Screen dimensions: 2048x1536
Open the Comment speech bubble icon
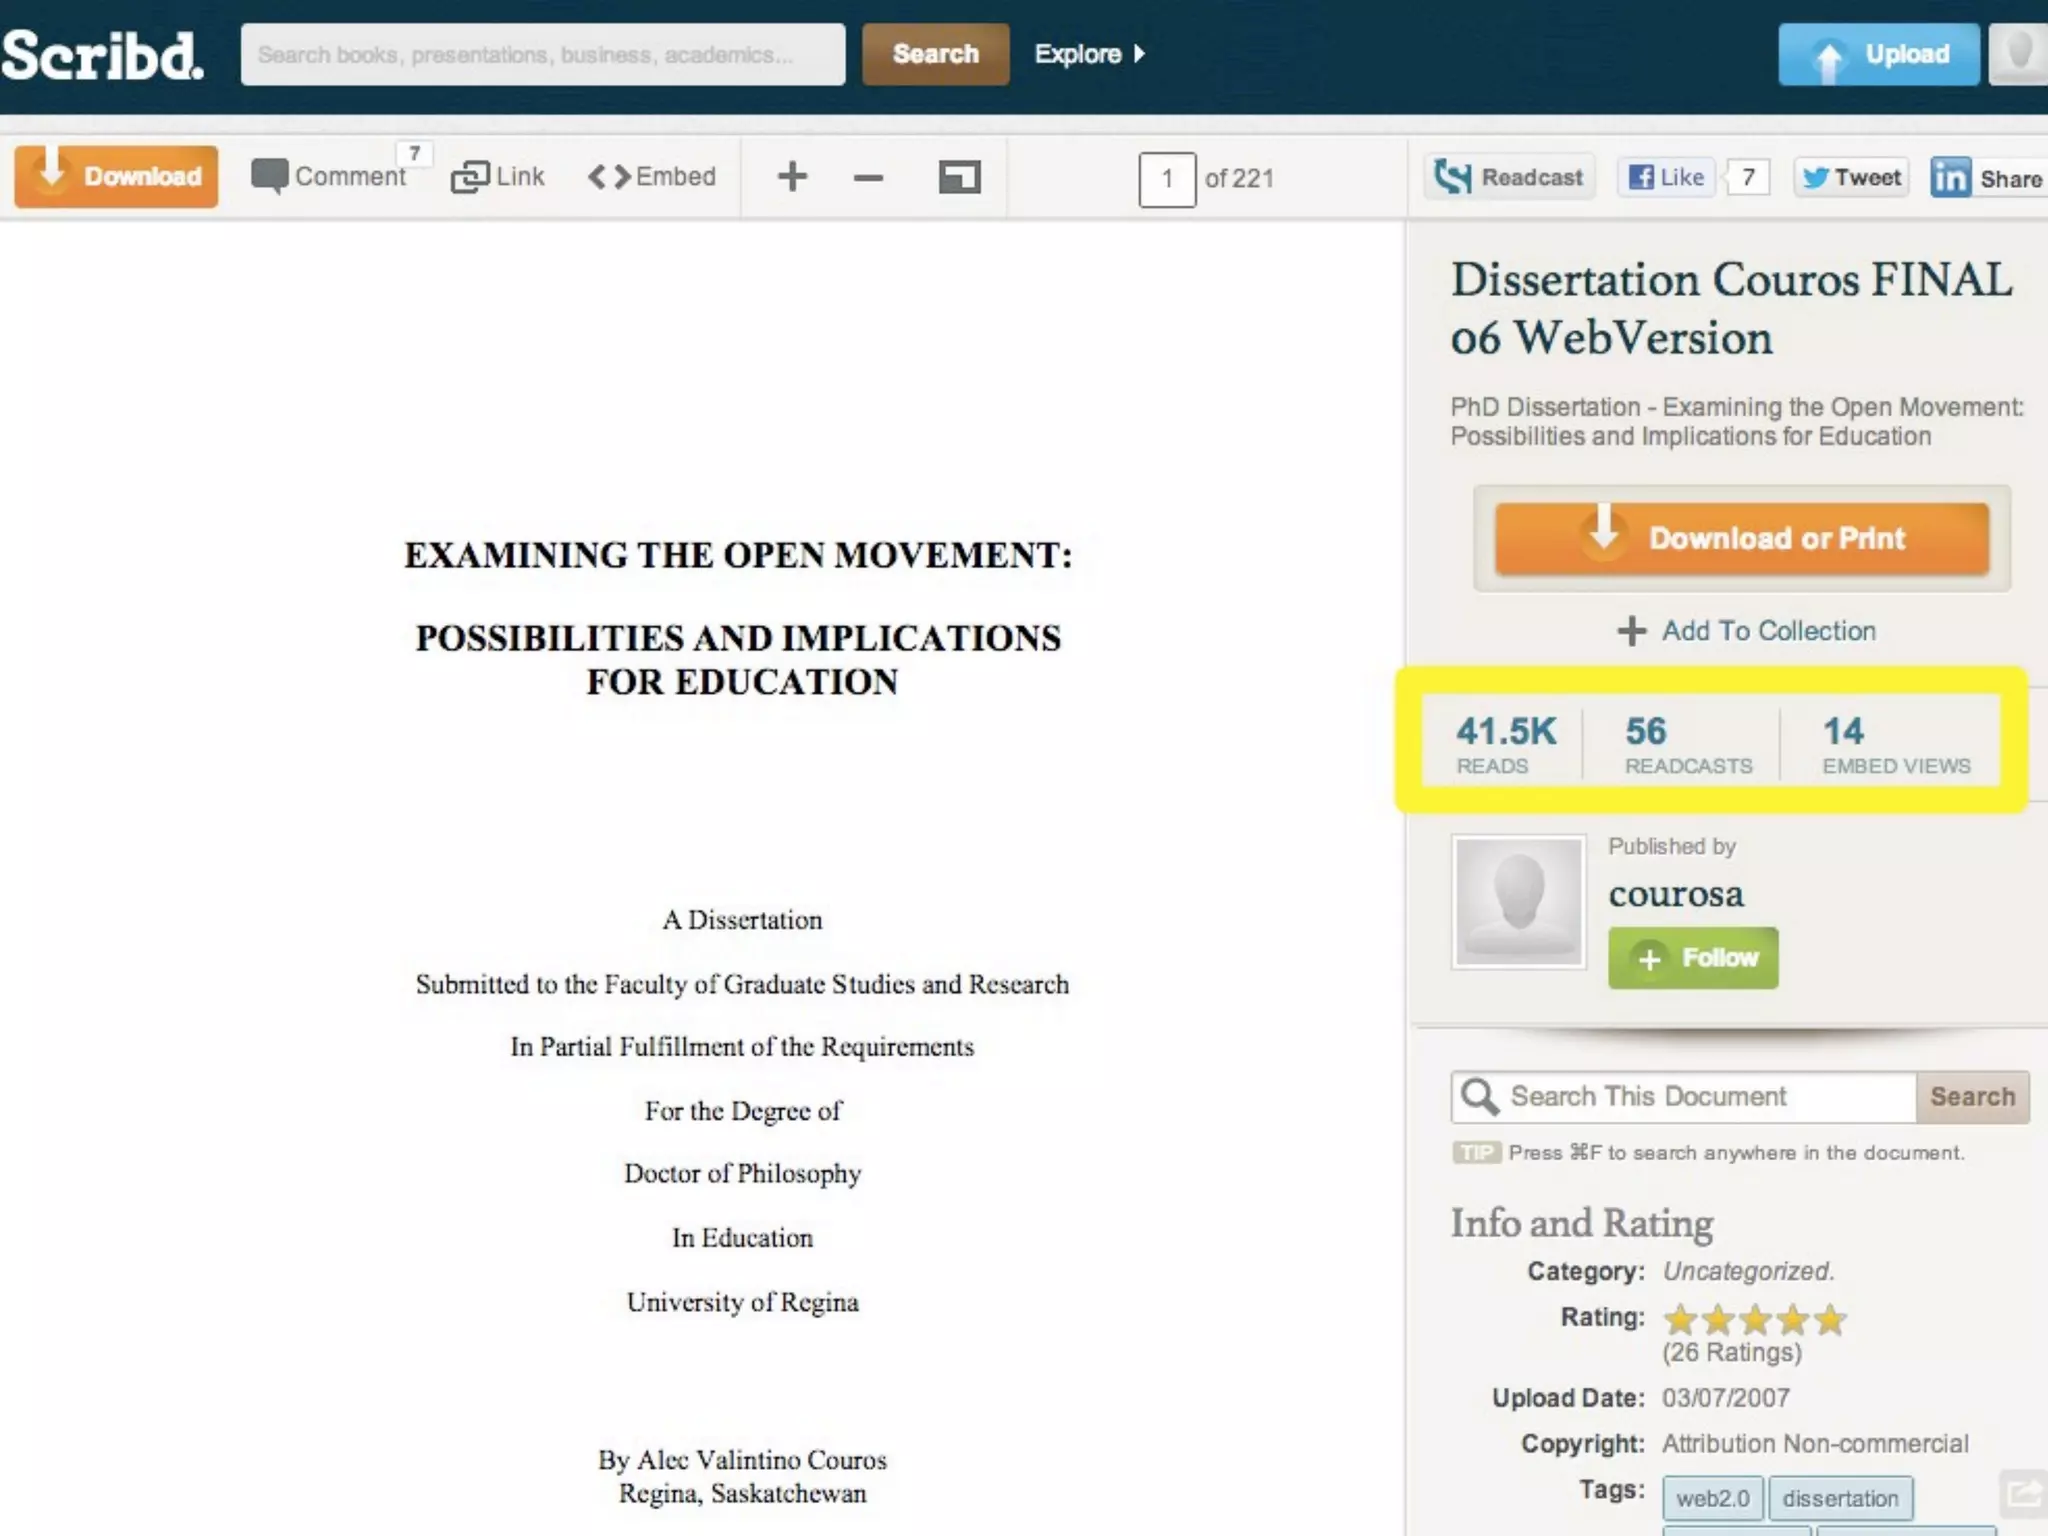click(x=269, y=177)
